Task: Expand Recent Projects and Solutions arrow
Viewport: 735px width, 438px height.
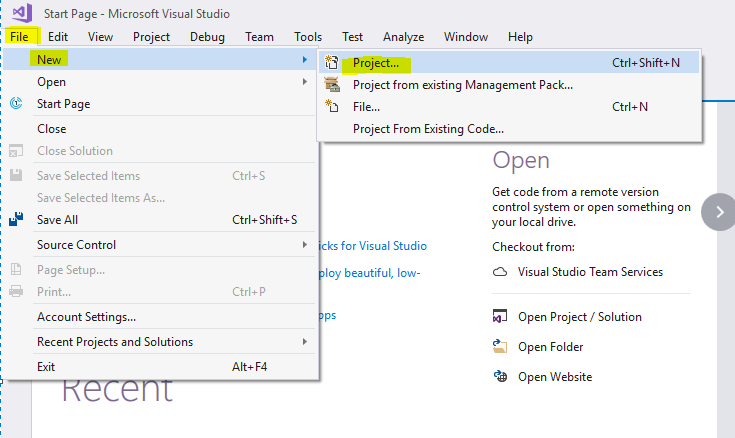Action: (x=305, y=342)
